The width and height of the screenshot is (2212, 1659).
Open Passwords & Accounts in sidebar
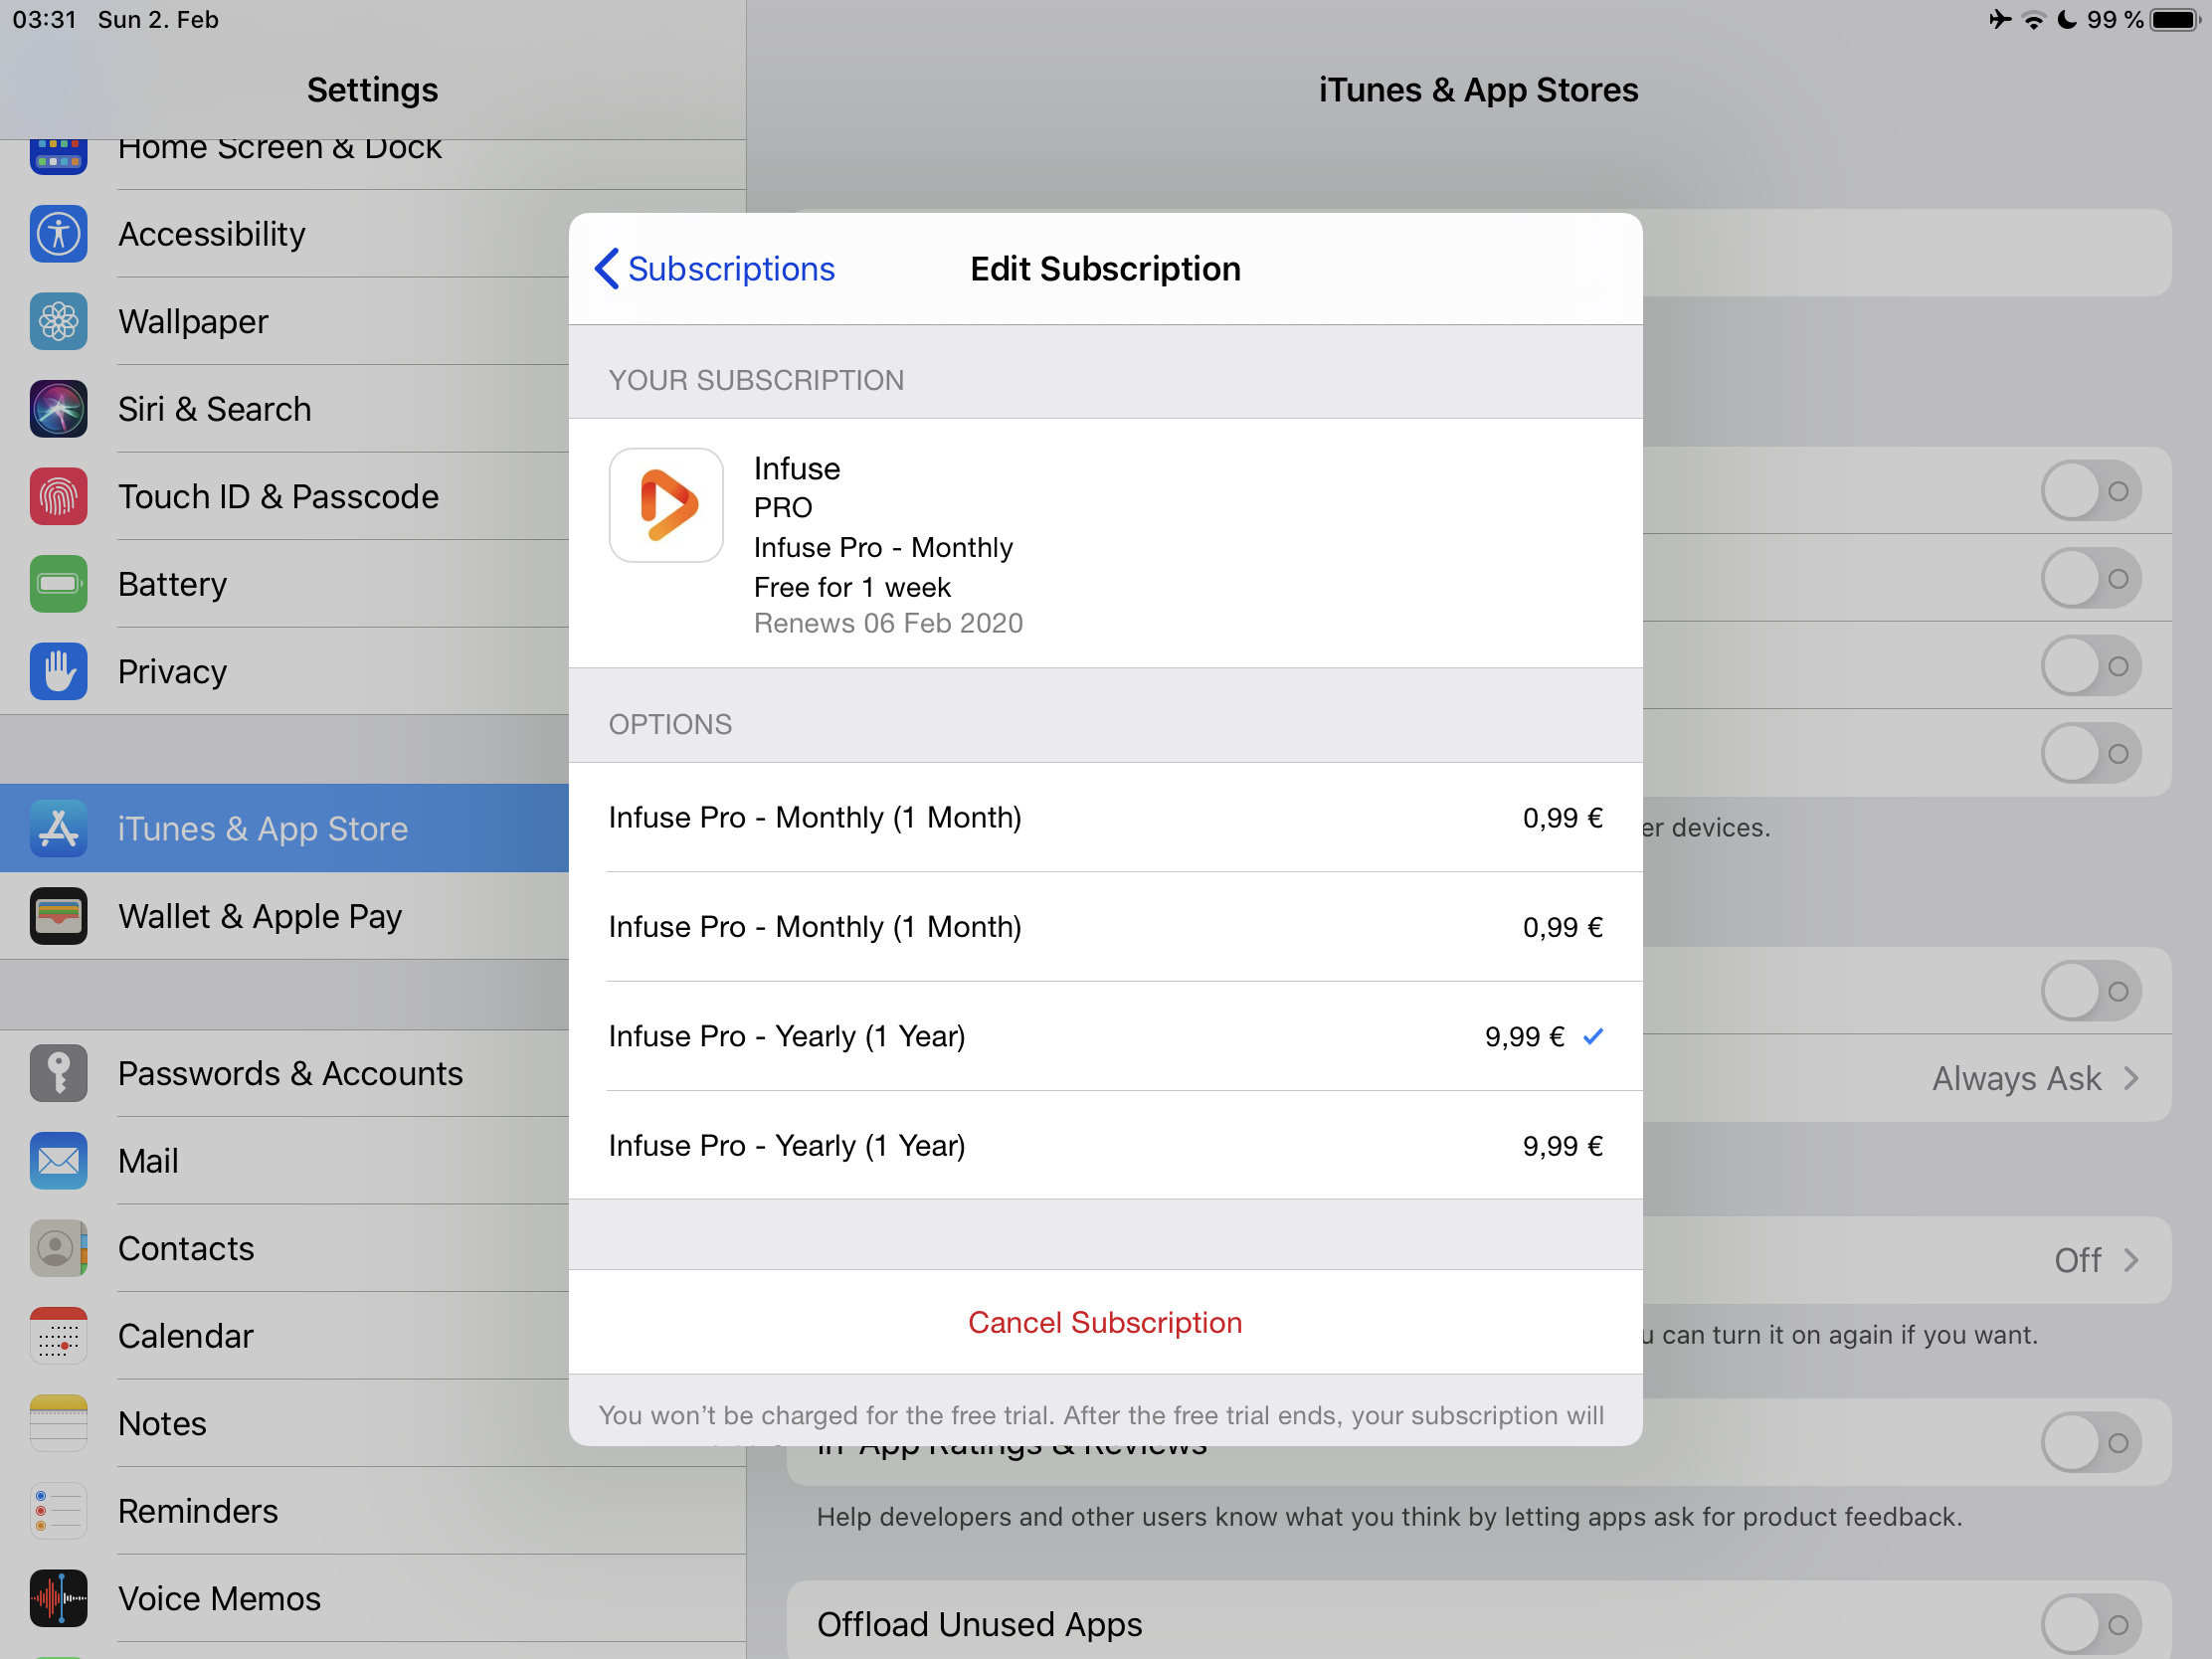[x=290, y=1073]
